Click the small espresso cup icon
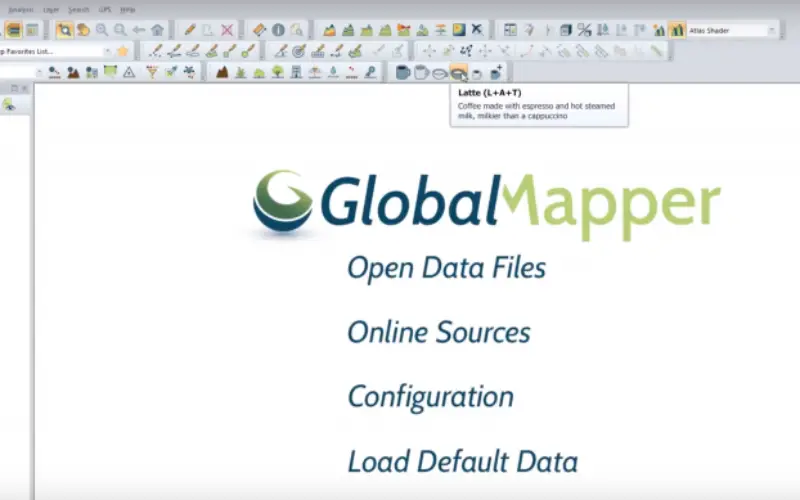 coord(477,74)
